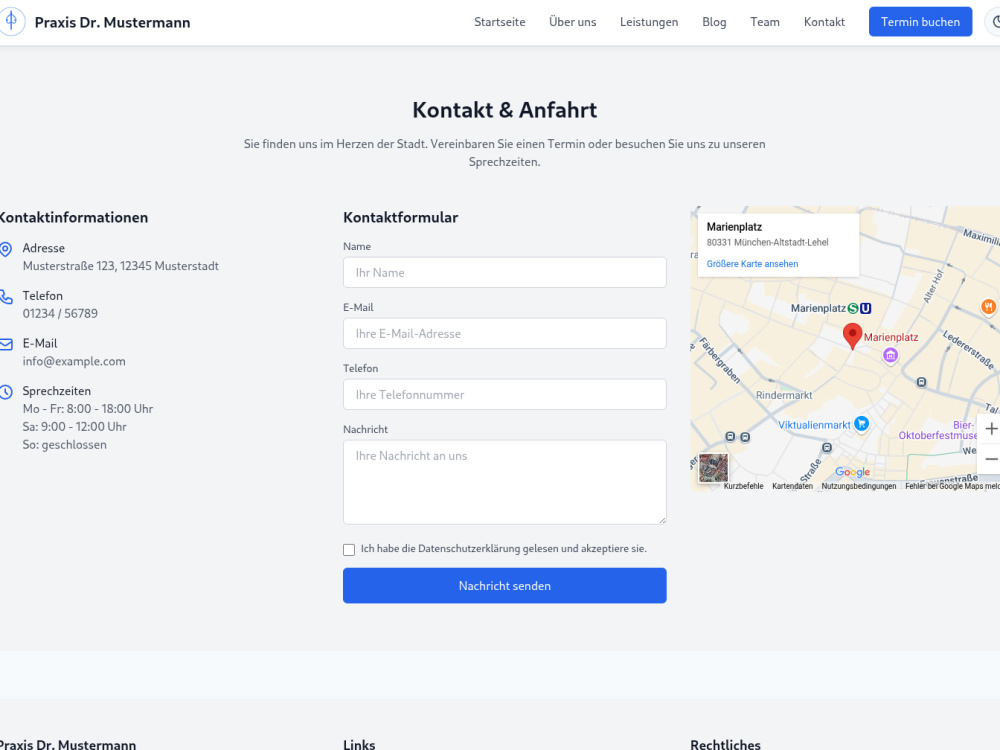Focus the Ihr Name input field
The height and width of the screenshot is (750, 1000).
click(504, 272)
